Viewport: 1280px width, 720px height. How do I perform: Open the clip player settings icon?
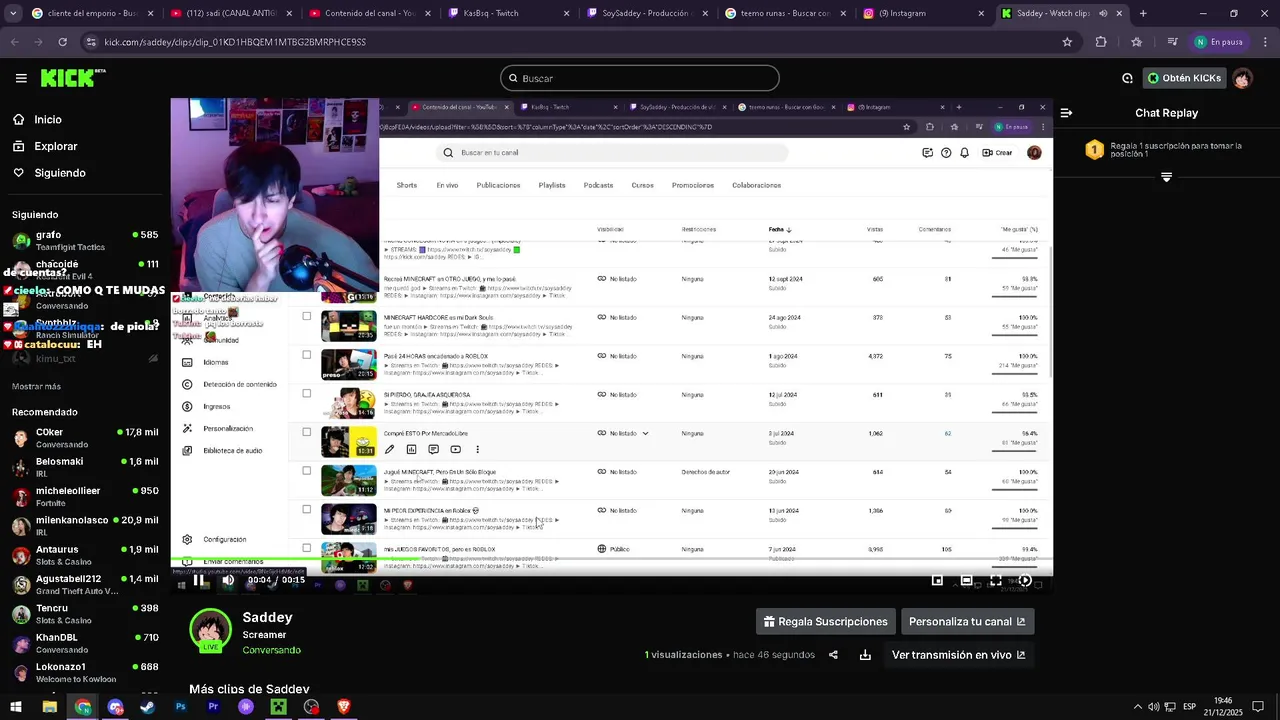pos(1025,580)
